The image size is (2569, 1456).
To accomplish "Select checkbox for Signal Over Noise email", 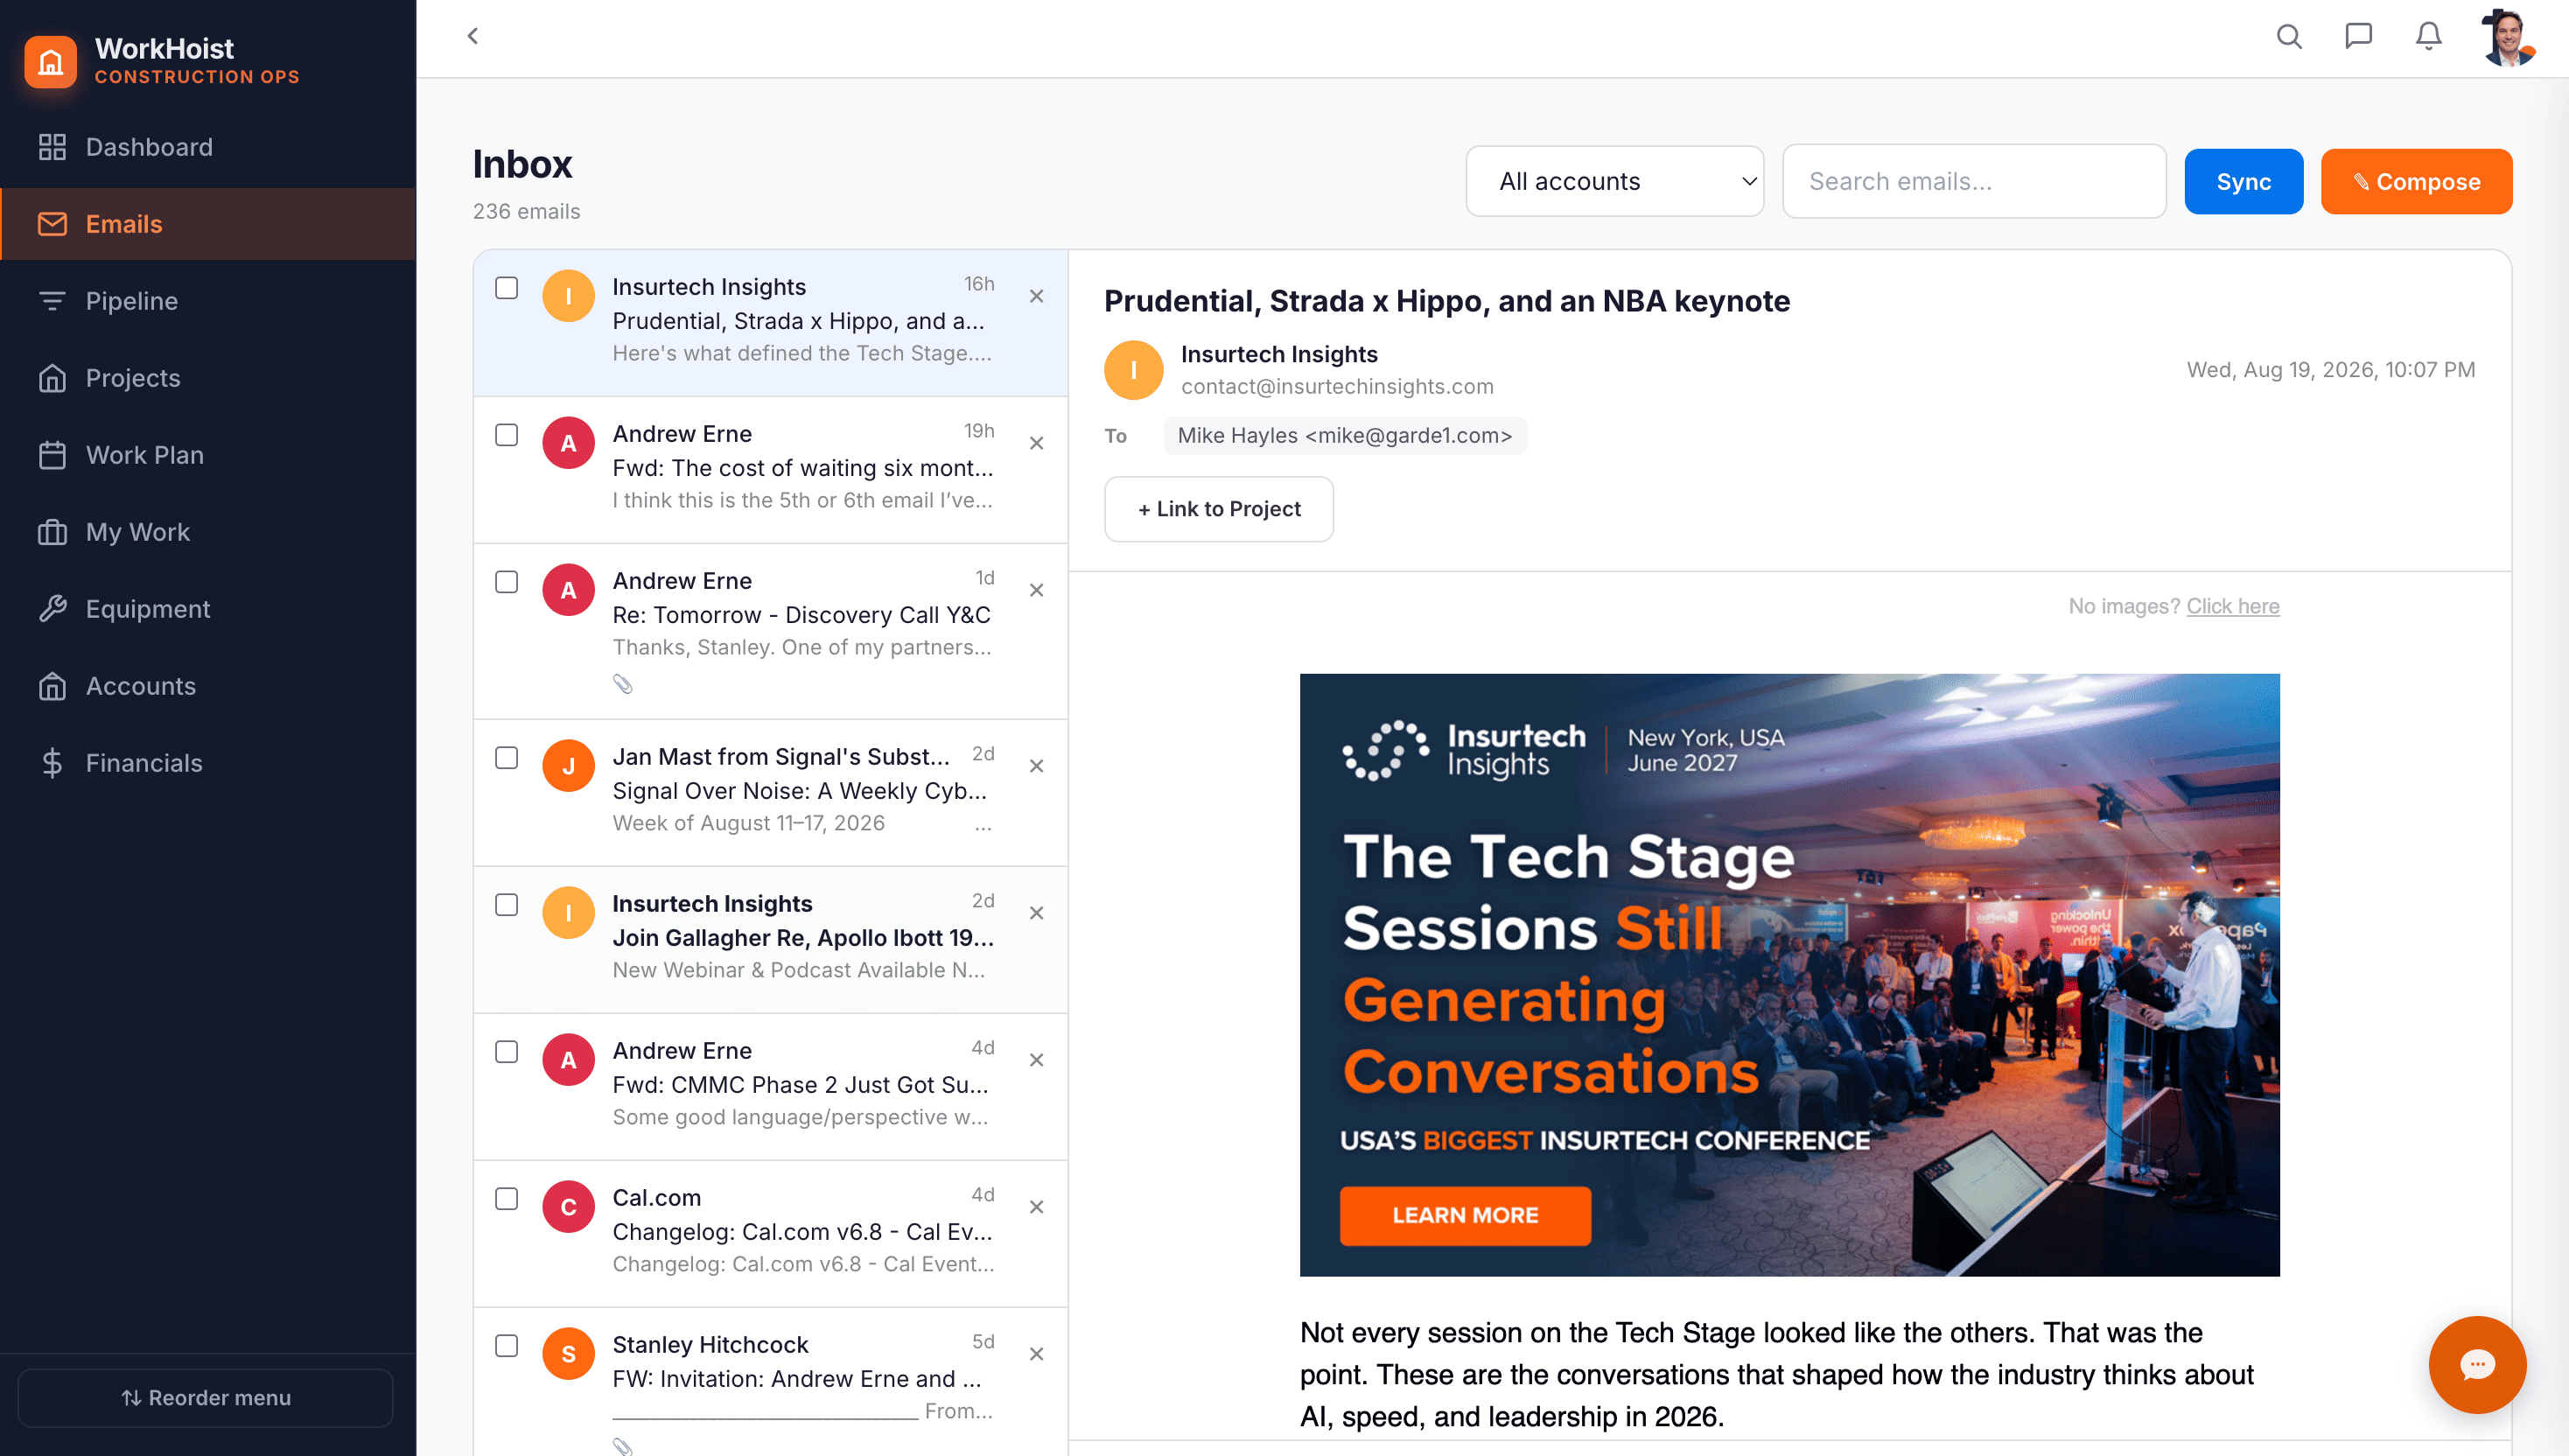I will click(x=507, y=758).
